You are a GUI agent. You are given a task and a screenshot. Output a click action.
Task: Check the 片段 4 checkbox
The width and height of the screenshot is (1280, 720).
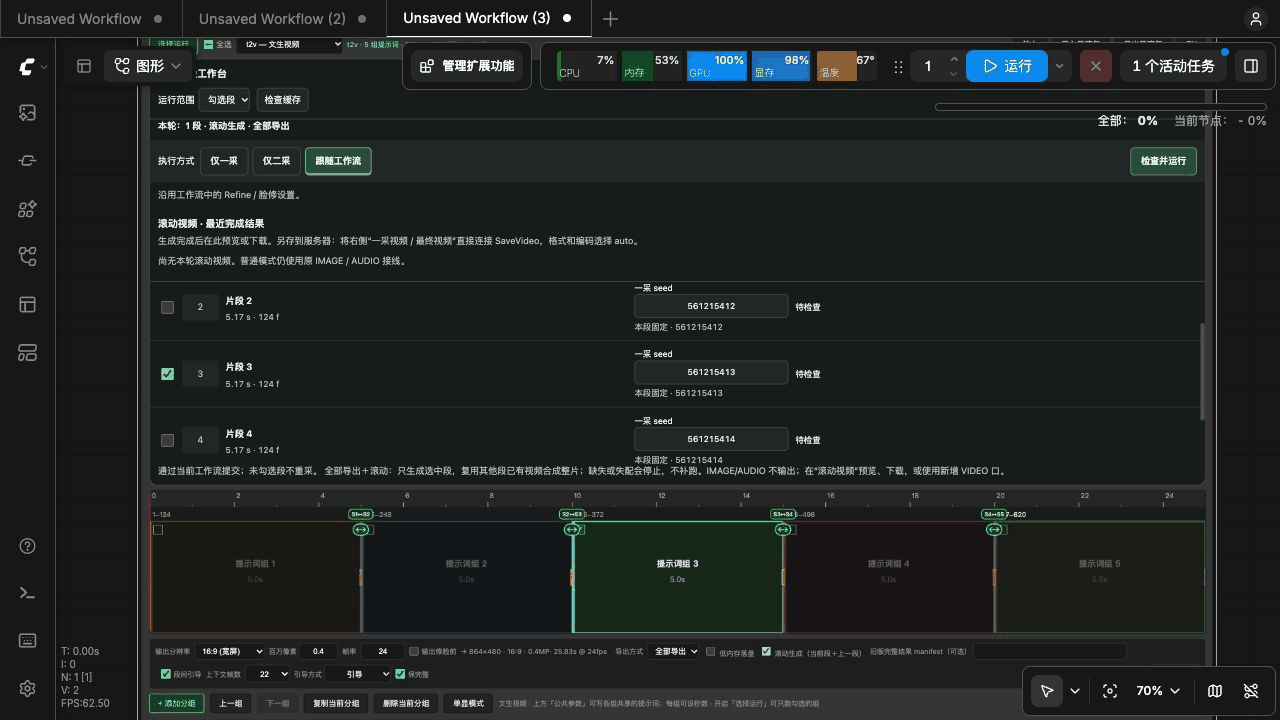[167, 440]
